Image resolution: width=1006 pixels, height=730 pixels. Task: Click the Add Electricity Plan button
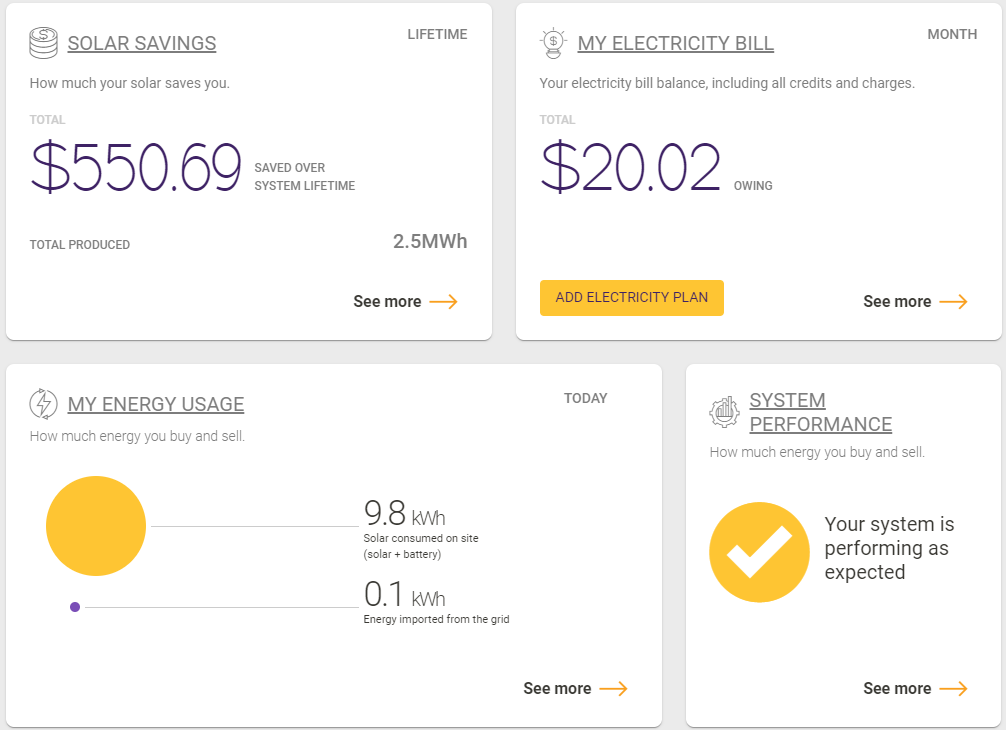tap(632, 298)
